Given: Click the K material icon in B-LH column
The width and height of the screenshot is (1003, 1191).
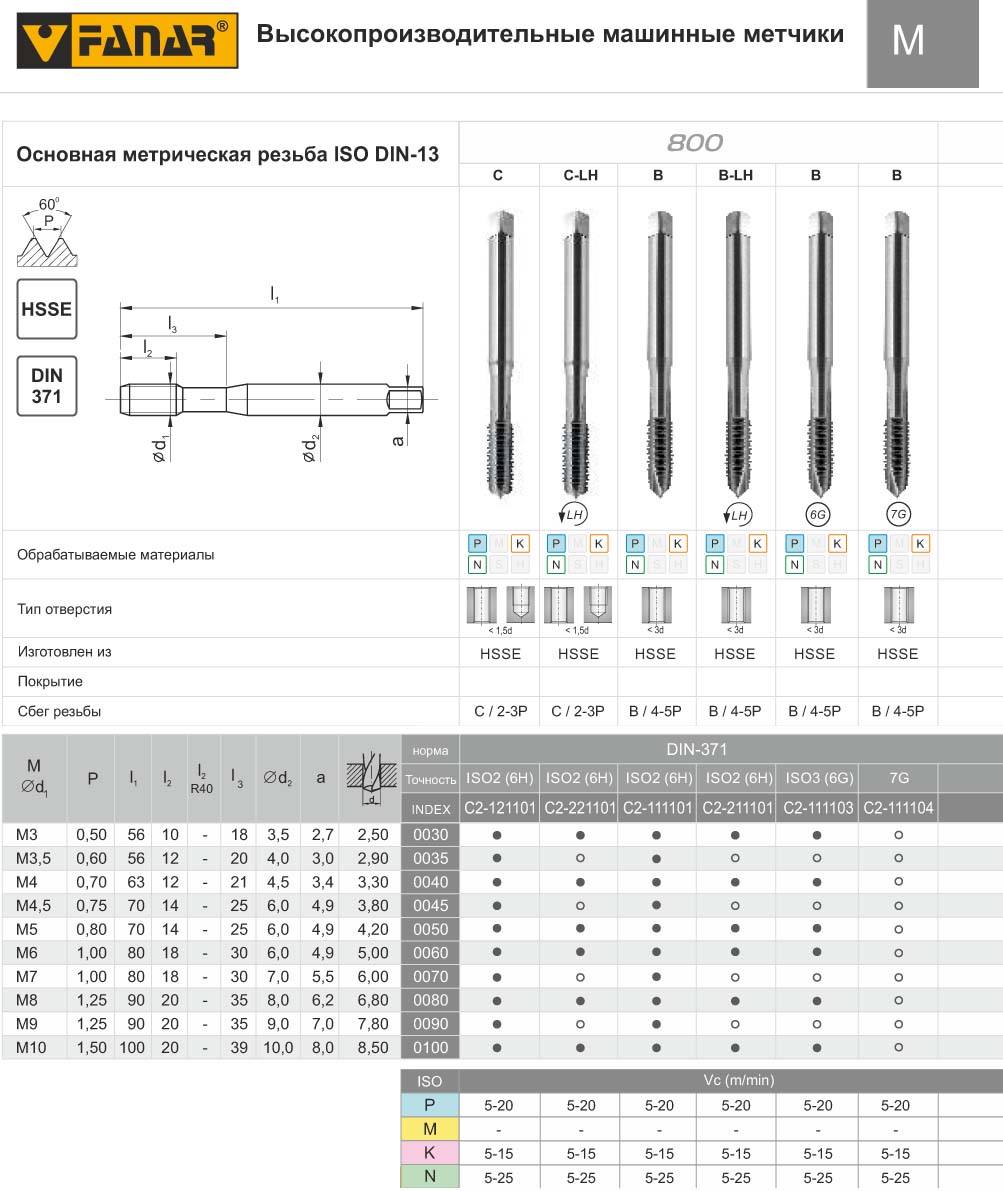Looking at the screenshot, I should (757, 543).
